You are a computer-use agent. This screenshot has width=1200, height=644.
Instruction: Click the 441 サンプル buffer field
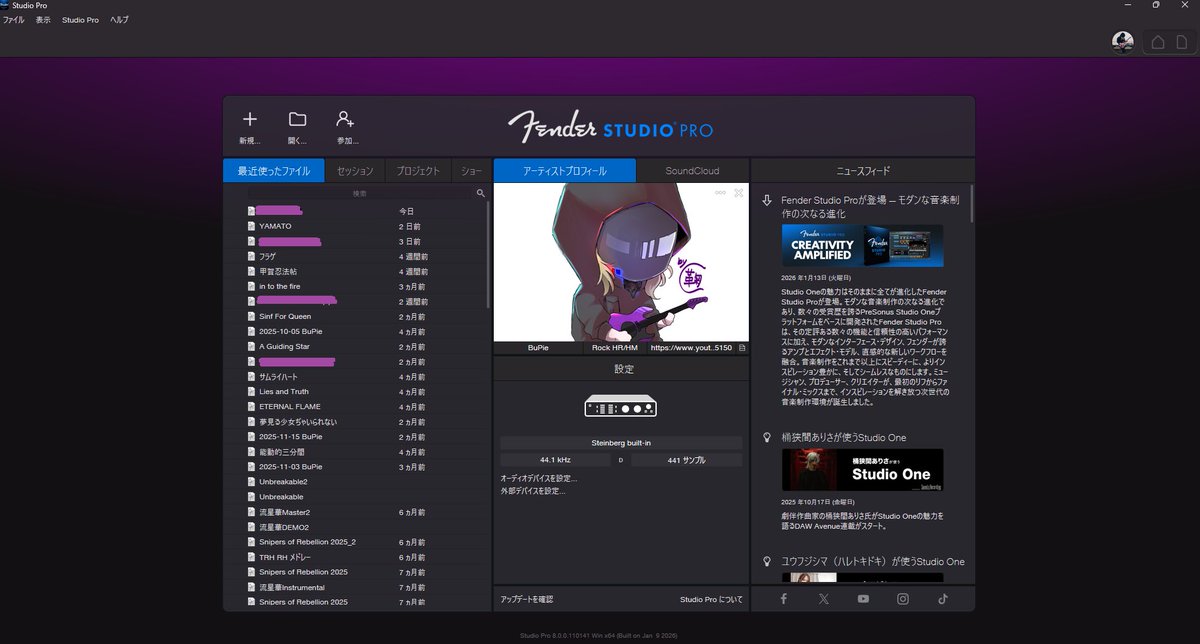[x=687, y=460]
